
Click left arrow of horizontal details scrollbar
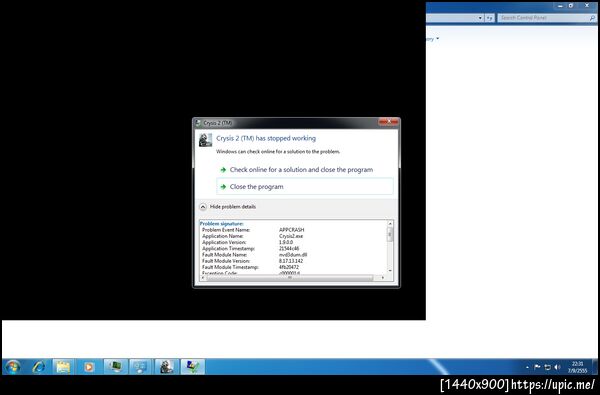pos(203,277)
